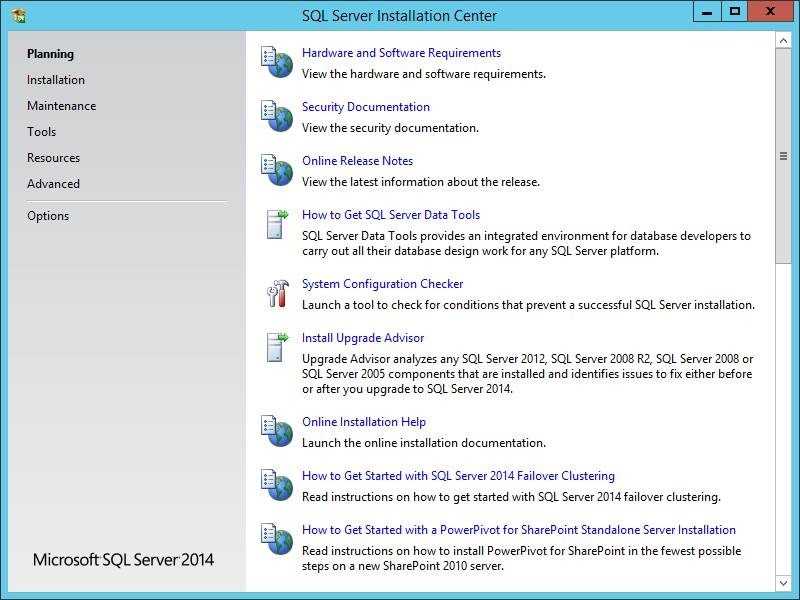Click the description about failover clustering instructions
Viewport: 800px width, 600px height.
[x=511, y=497]
